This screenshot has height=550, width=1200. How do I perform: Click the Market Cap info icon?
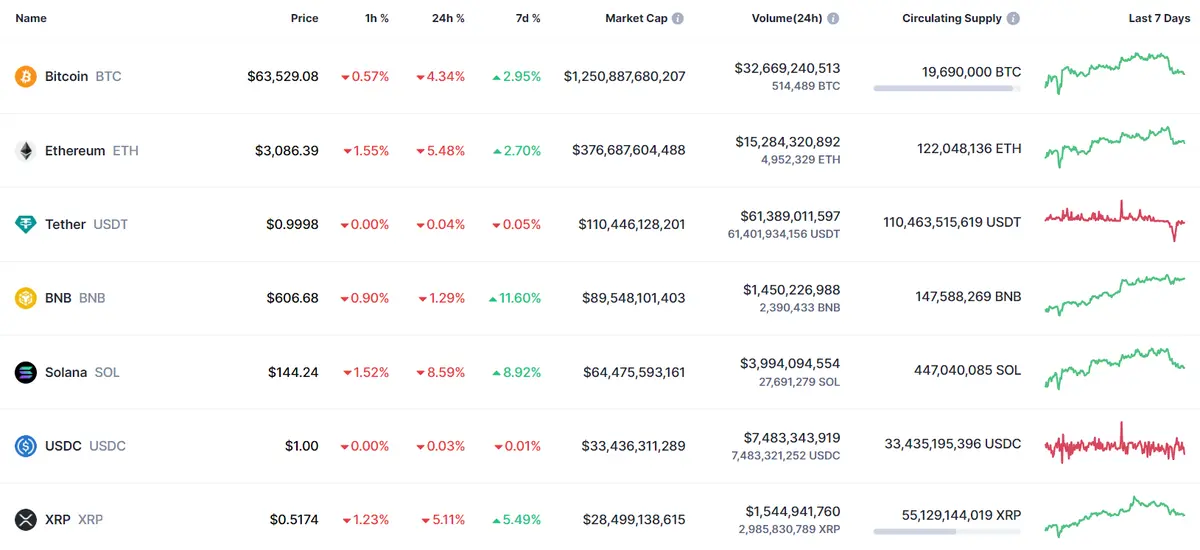[678, 18]
